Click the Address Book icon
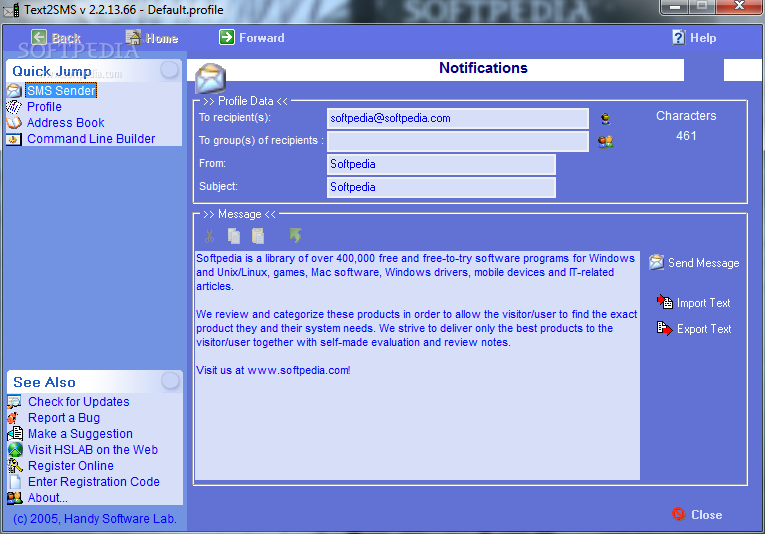The image size is (765, 534). point(14,123)
